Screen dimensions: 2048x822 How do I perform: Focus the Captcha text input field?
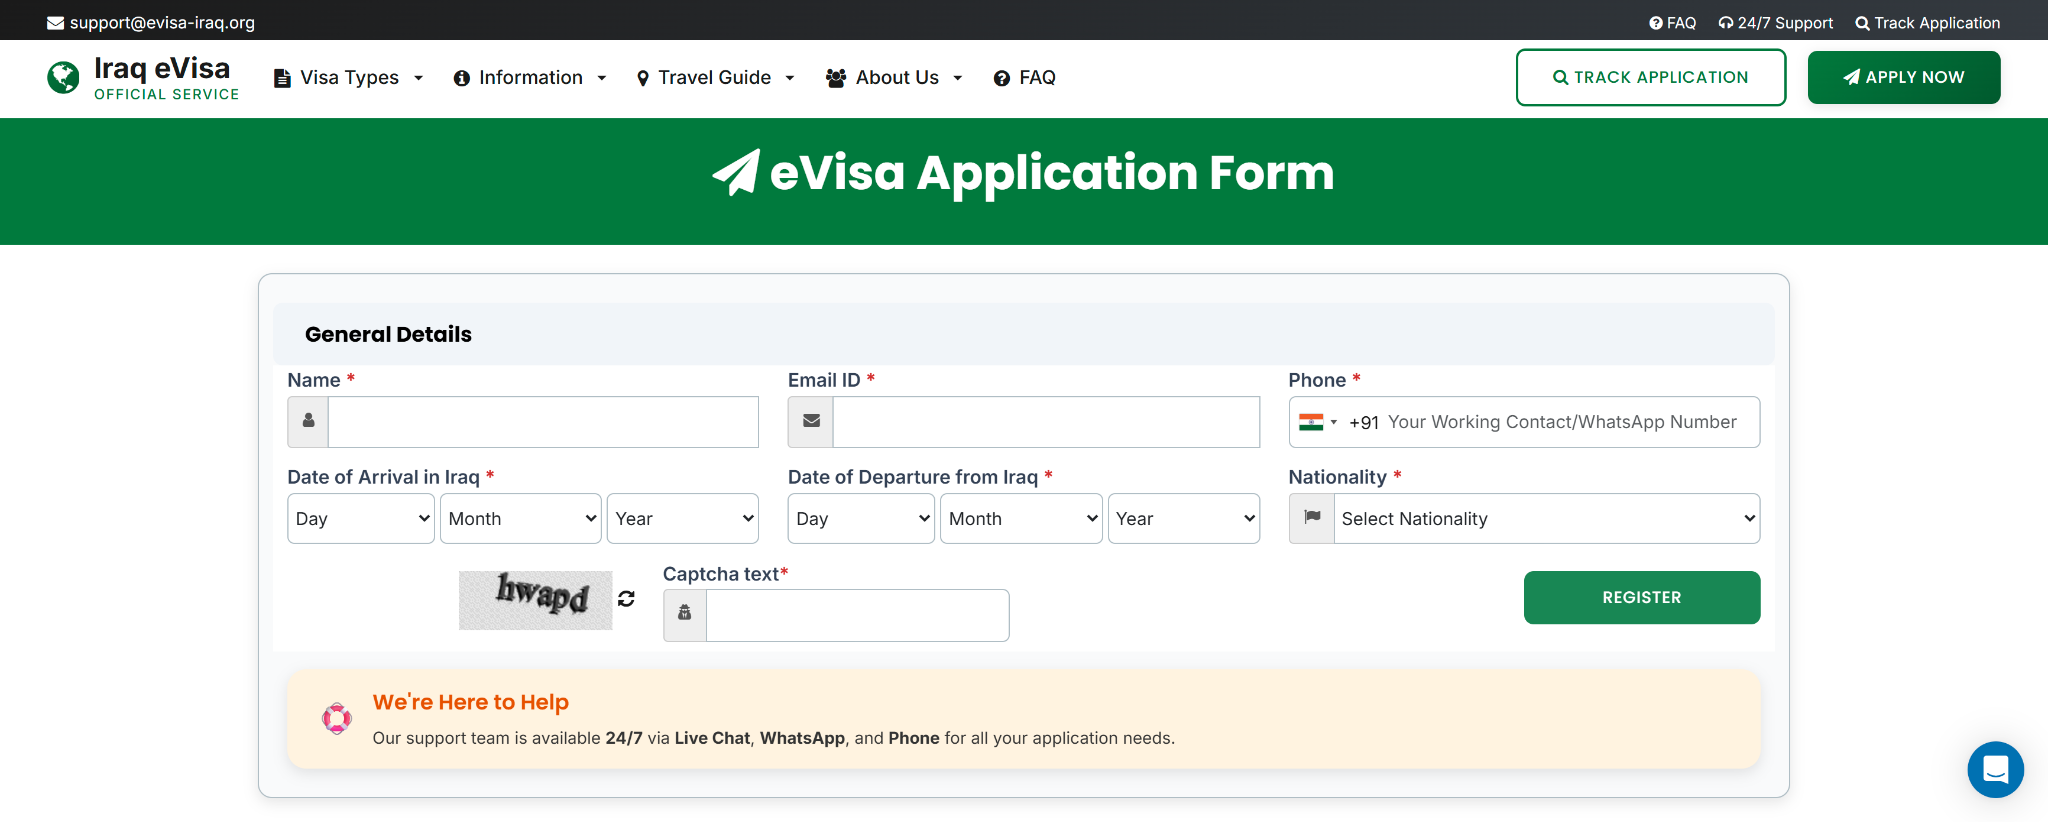click(x=857, y=615)
